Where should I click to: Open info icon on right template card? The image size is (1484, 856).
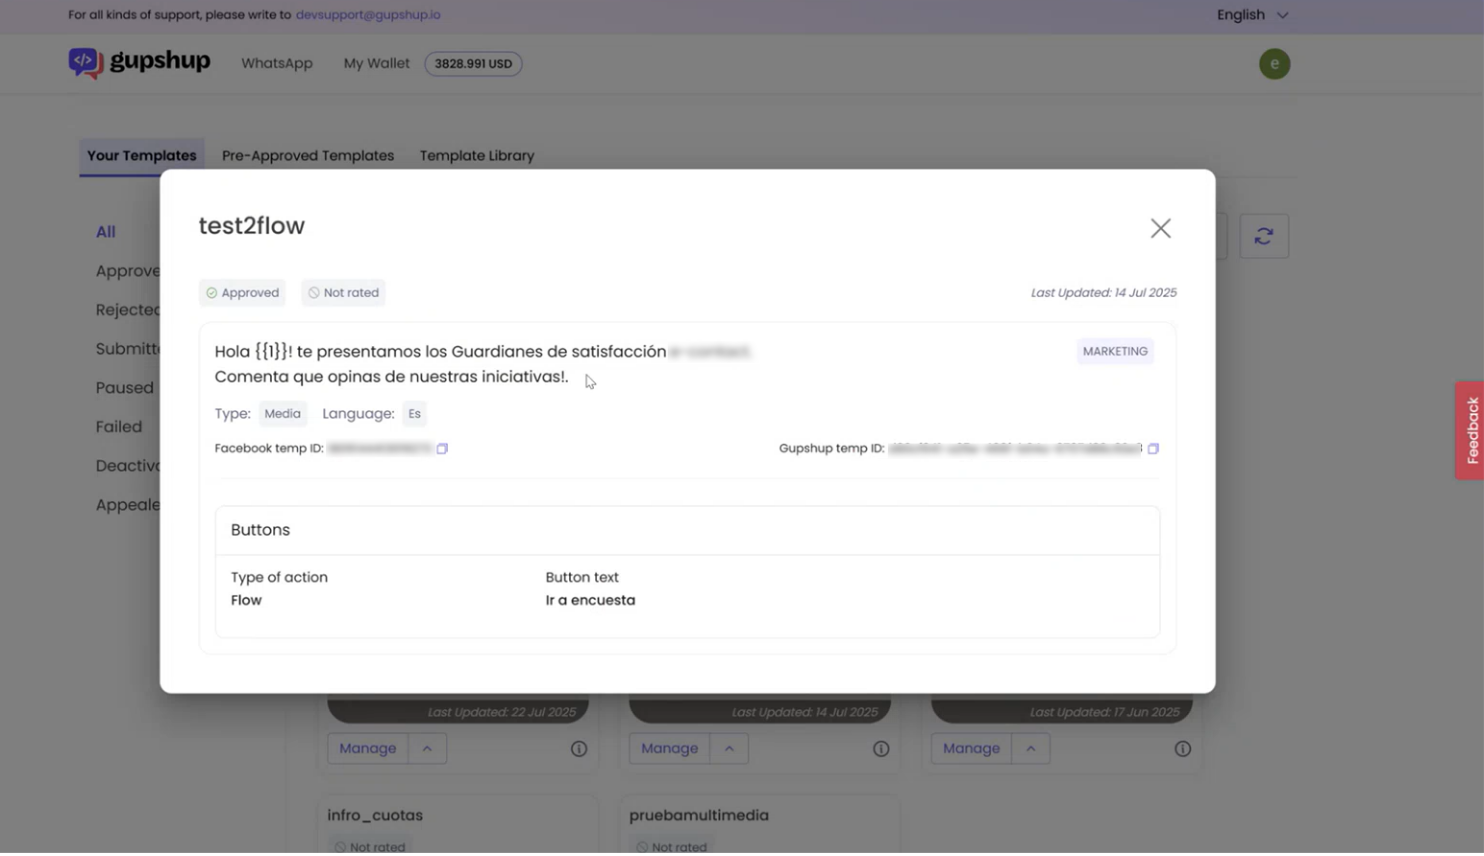(x=1183, y=749)
